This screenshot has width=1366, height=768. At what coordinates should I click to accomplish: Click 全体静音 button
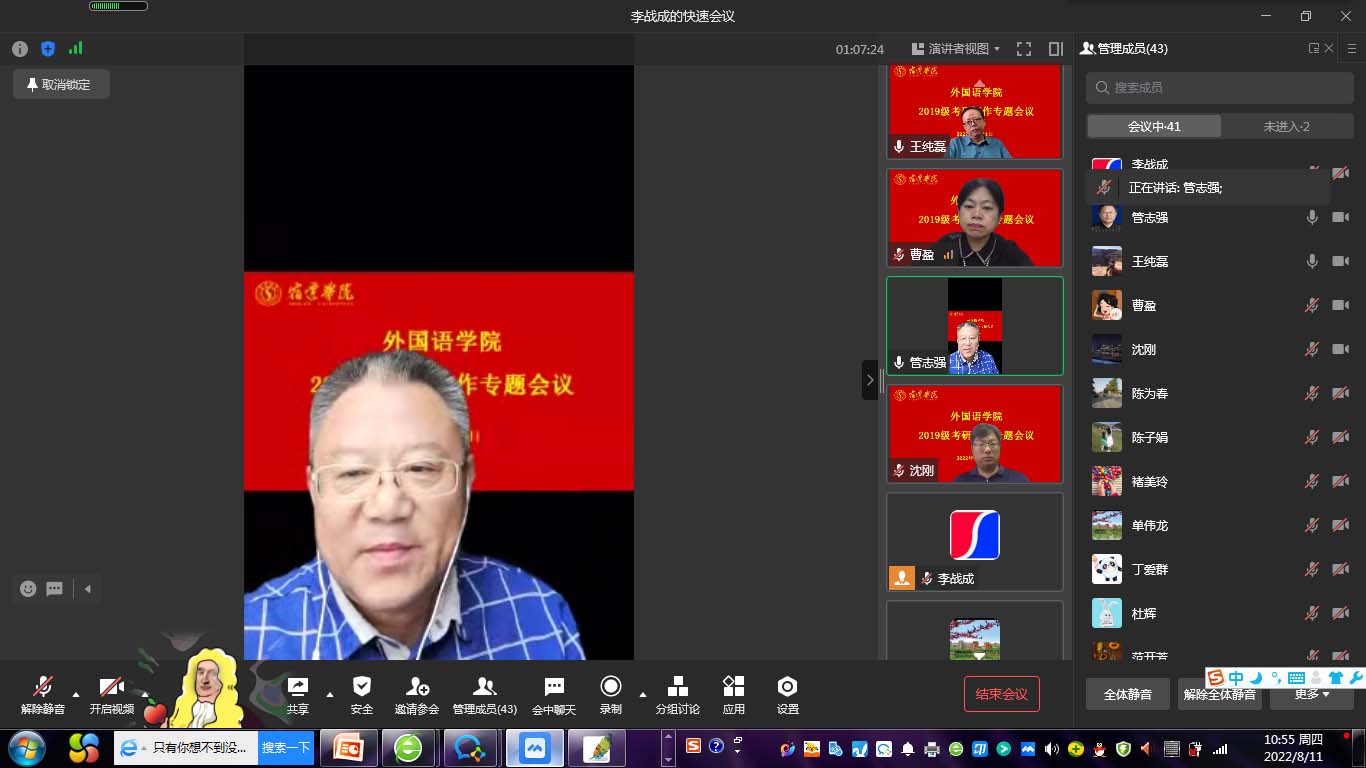tap(1127, 694)
